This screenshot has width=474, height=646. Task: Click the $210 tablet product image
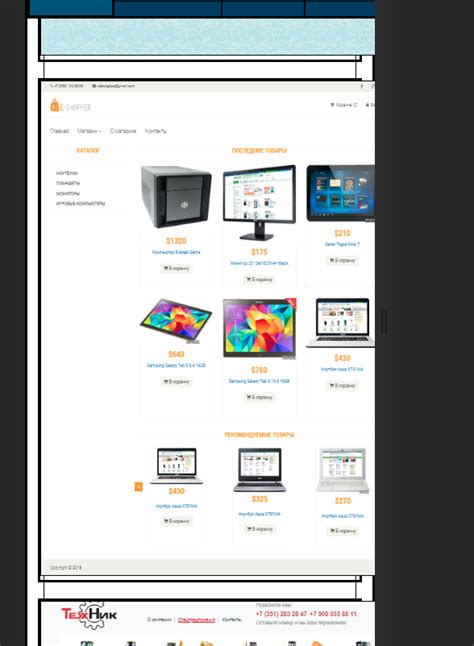(x=341, y=193)
